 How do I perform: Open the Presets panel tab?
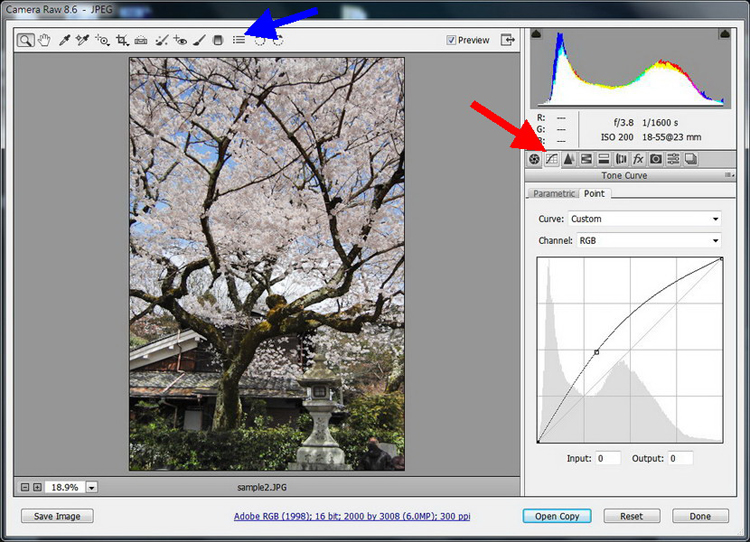coord(673,159)
